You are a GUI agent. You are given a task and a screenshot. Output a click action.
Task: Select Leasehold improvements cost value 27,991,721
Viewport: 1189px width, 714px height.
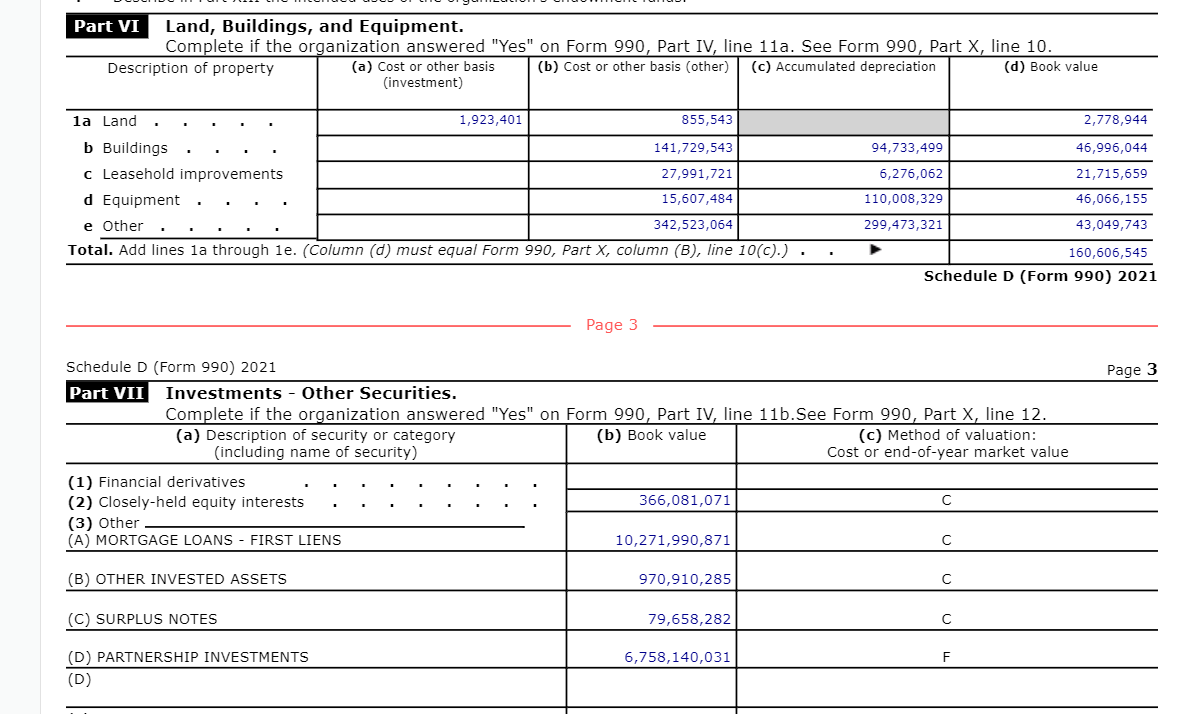(x=697, y=173)
